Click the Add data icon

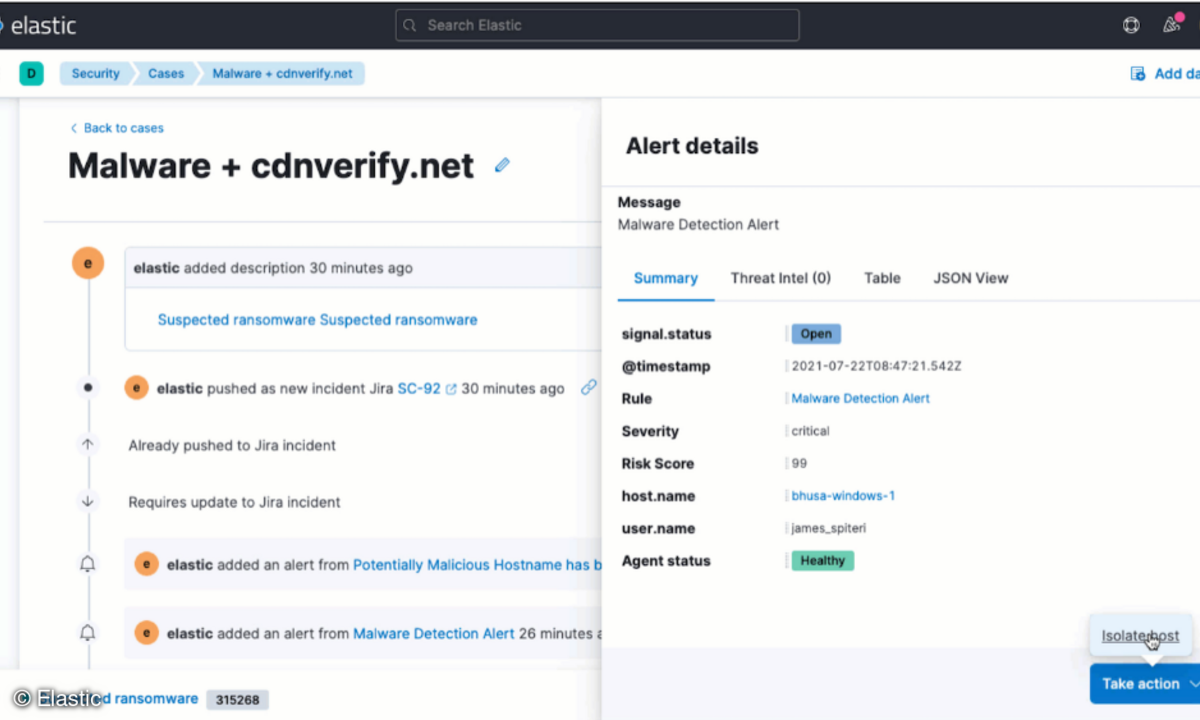[x=1137, y=73]
